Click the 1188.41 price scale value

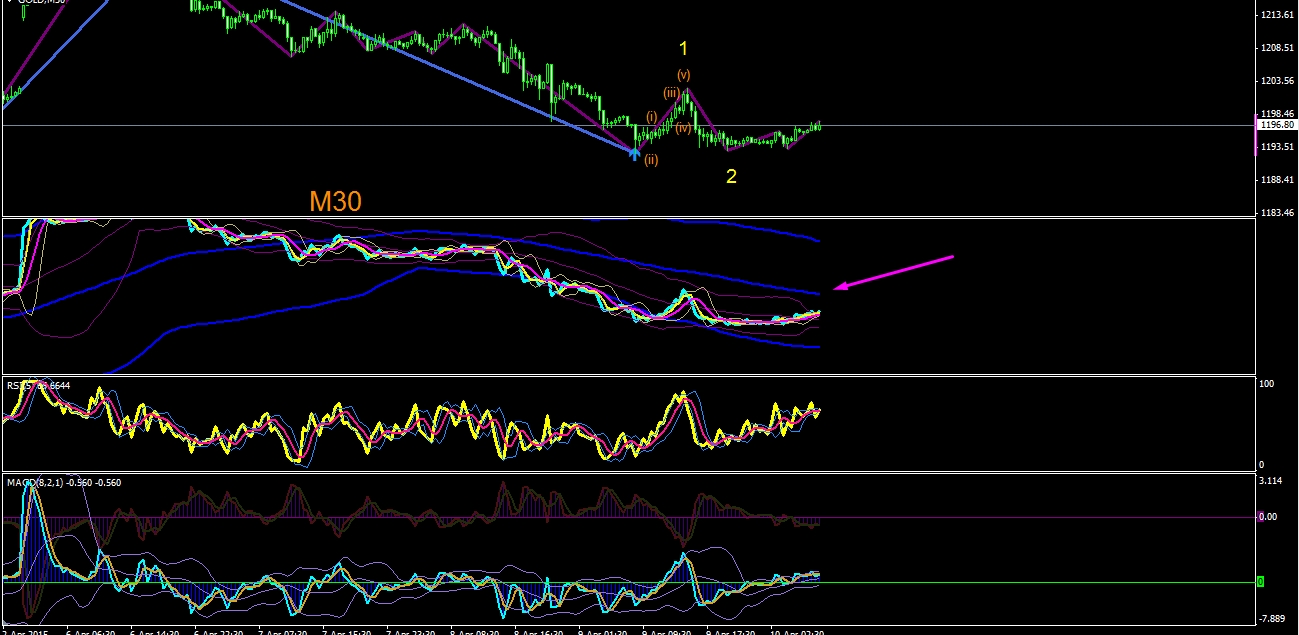click(x=1279, y=180)
